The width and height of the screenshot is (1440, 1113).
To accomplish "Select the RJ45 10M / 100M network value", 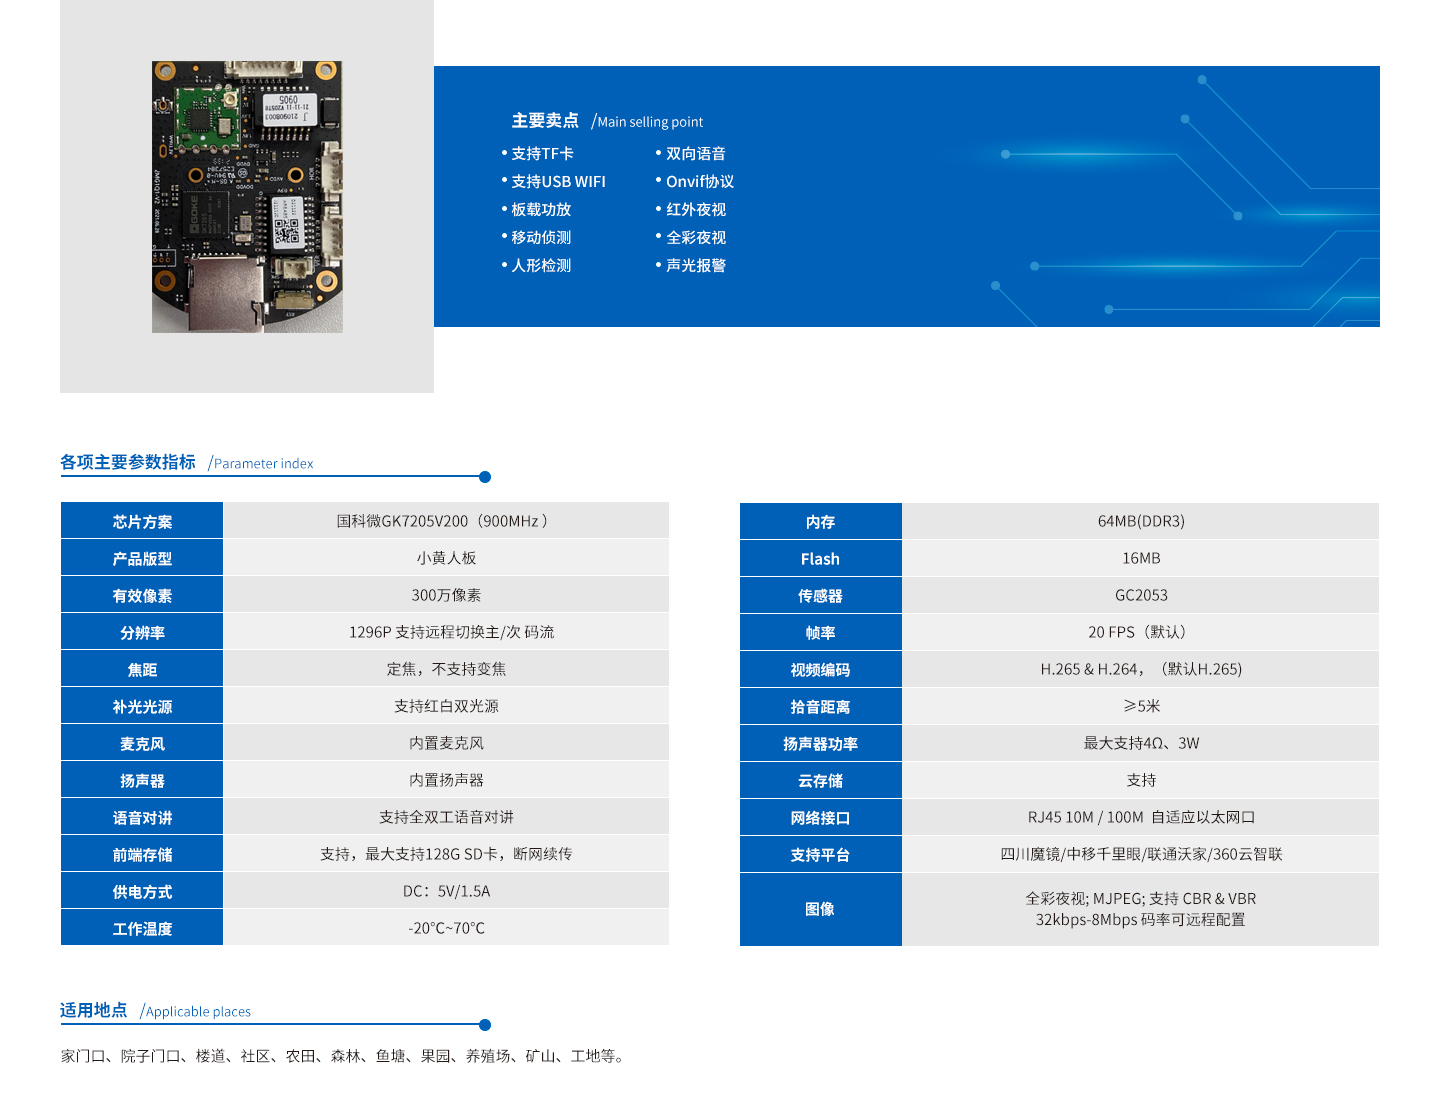I will click(1141, 817).
